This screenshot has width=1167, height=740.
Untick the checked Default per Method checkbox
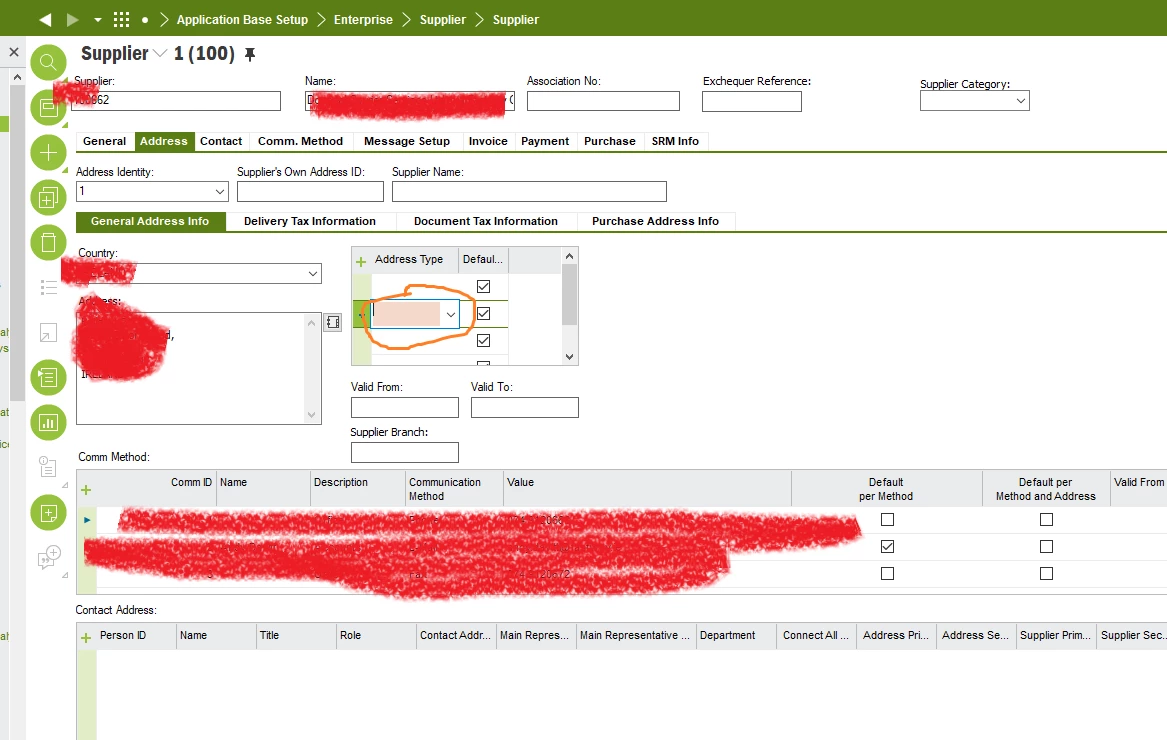[887, 546]
